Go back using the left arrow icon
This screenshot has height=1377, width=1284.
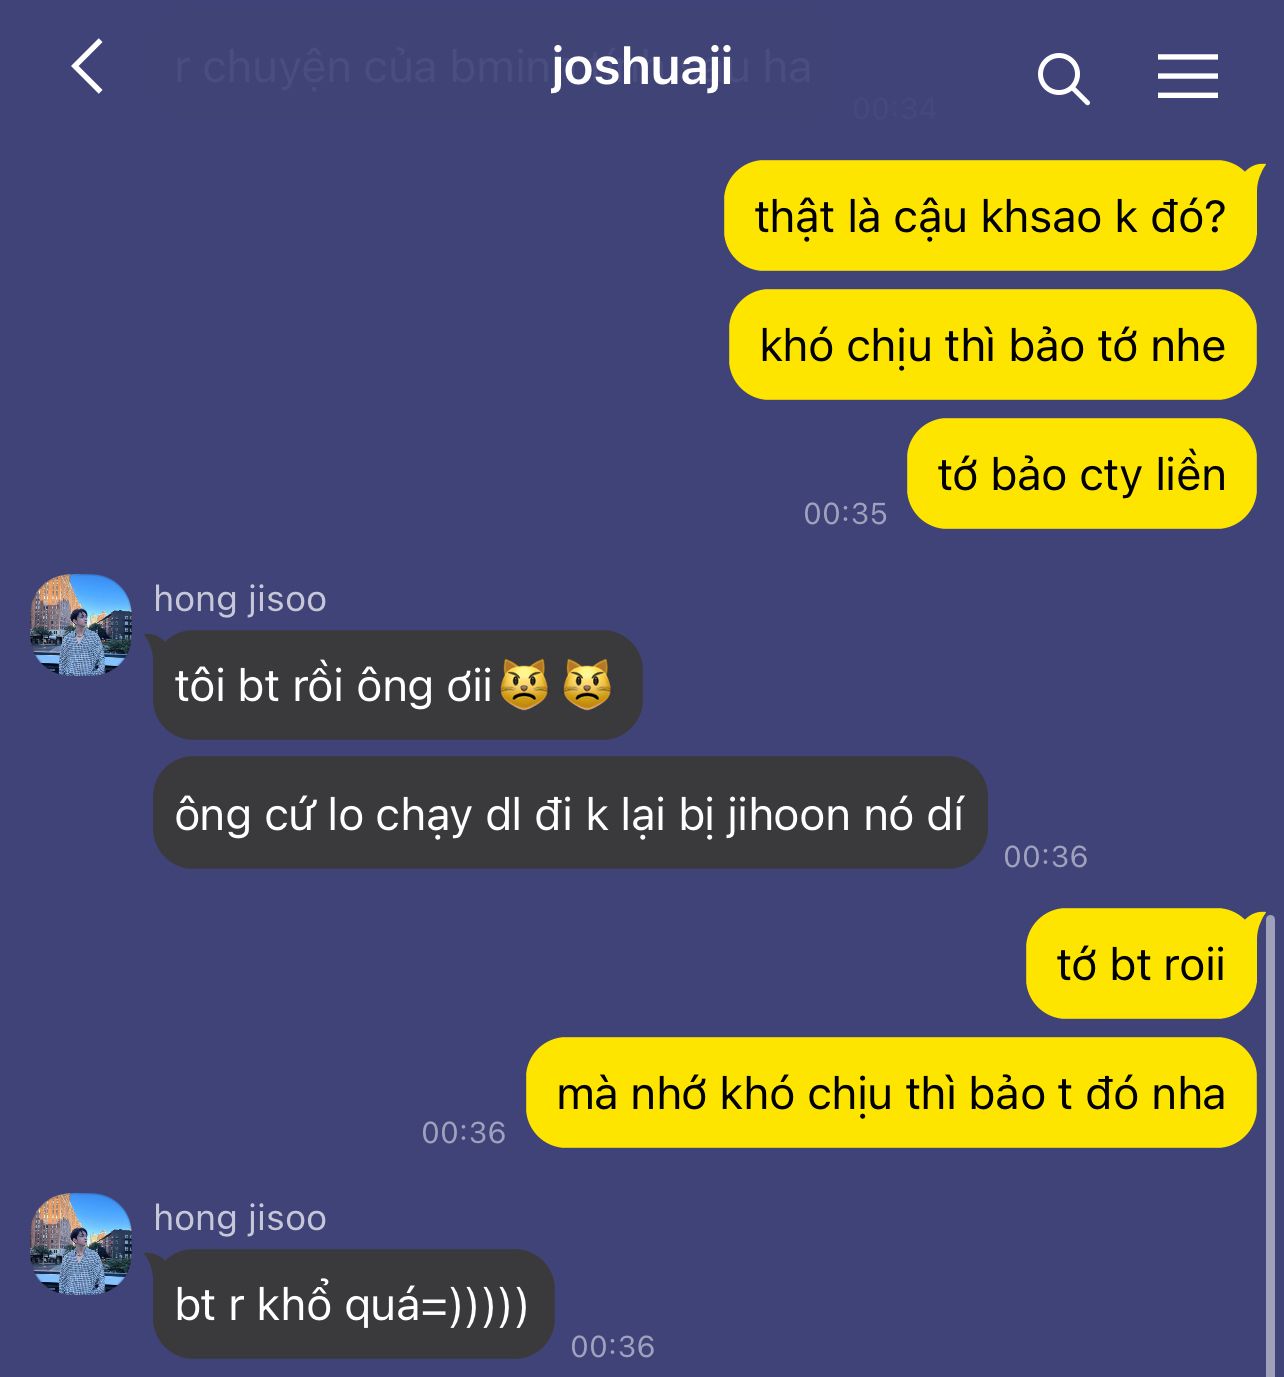pos(88,67)
